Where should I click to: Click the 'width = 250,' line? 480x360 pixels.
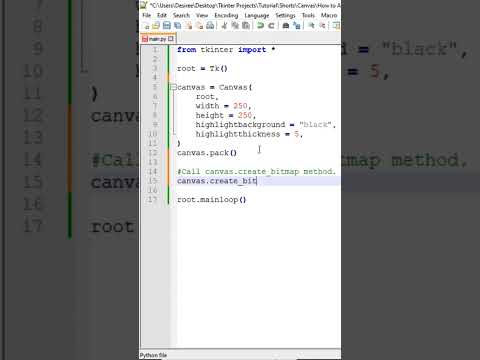click(223, 106)
